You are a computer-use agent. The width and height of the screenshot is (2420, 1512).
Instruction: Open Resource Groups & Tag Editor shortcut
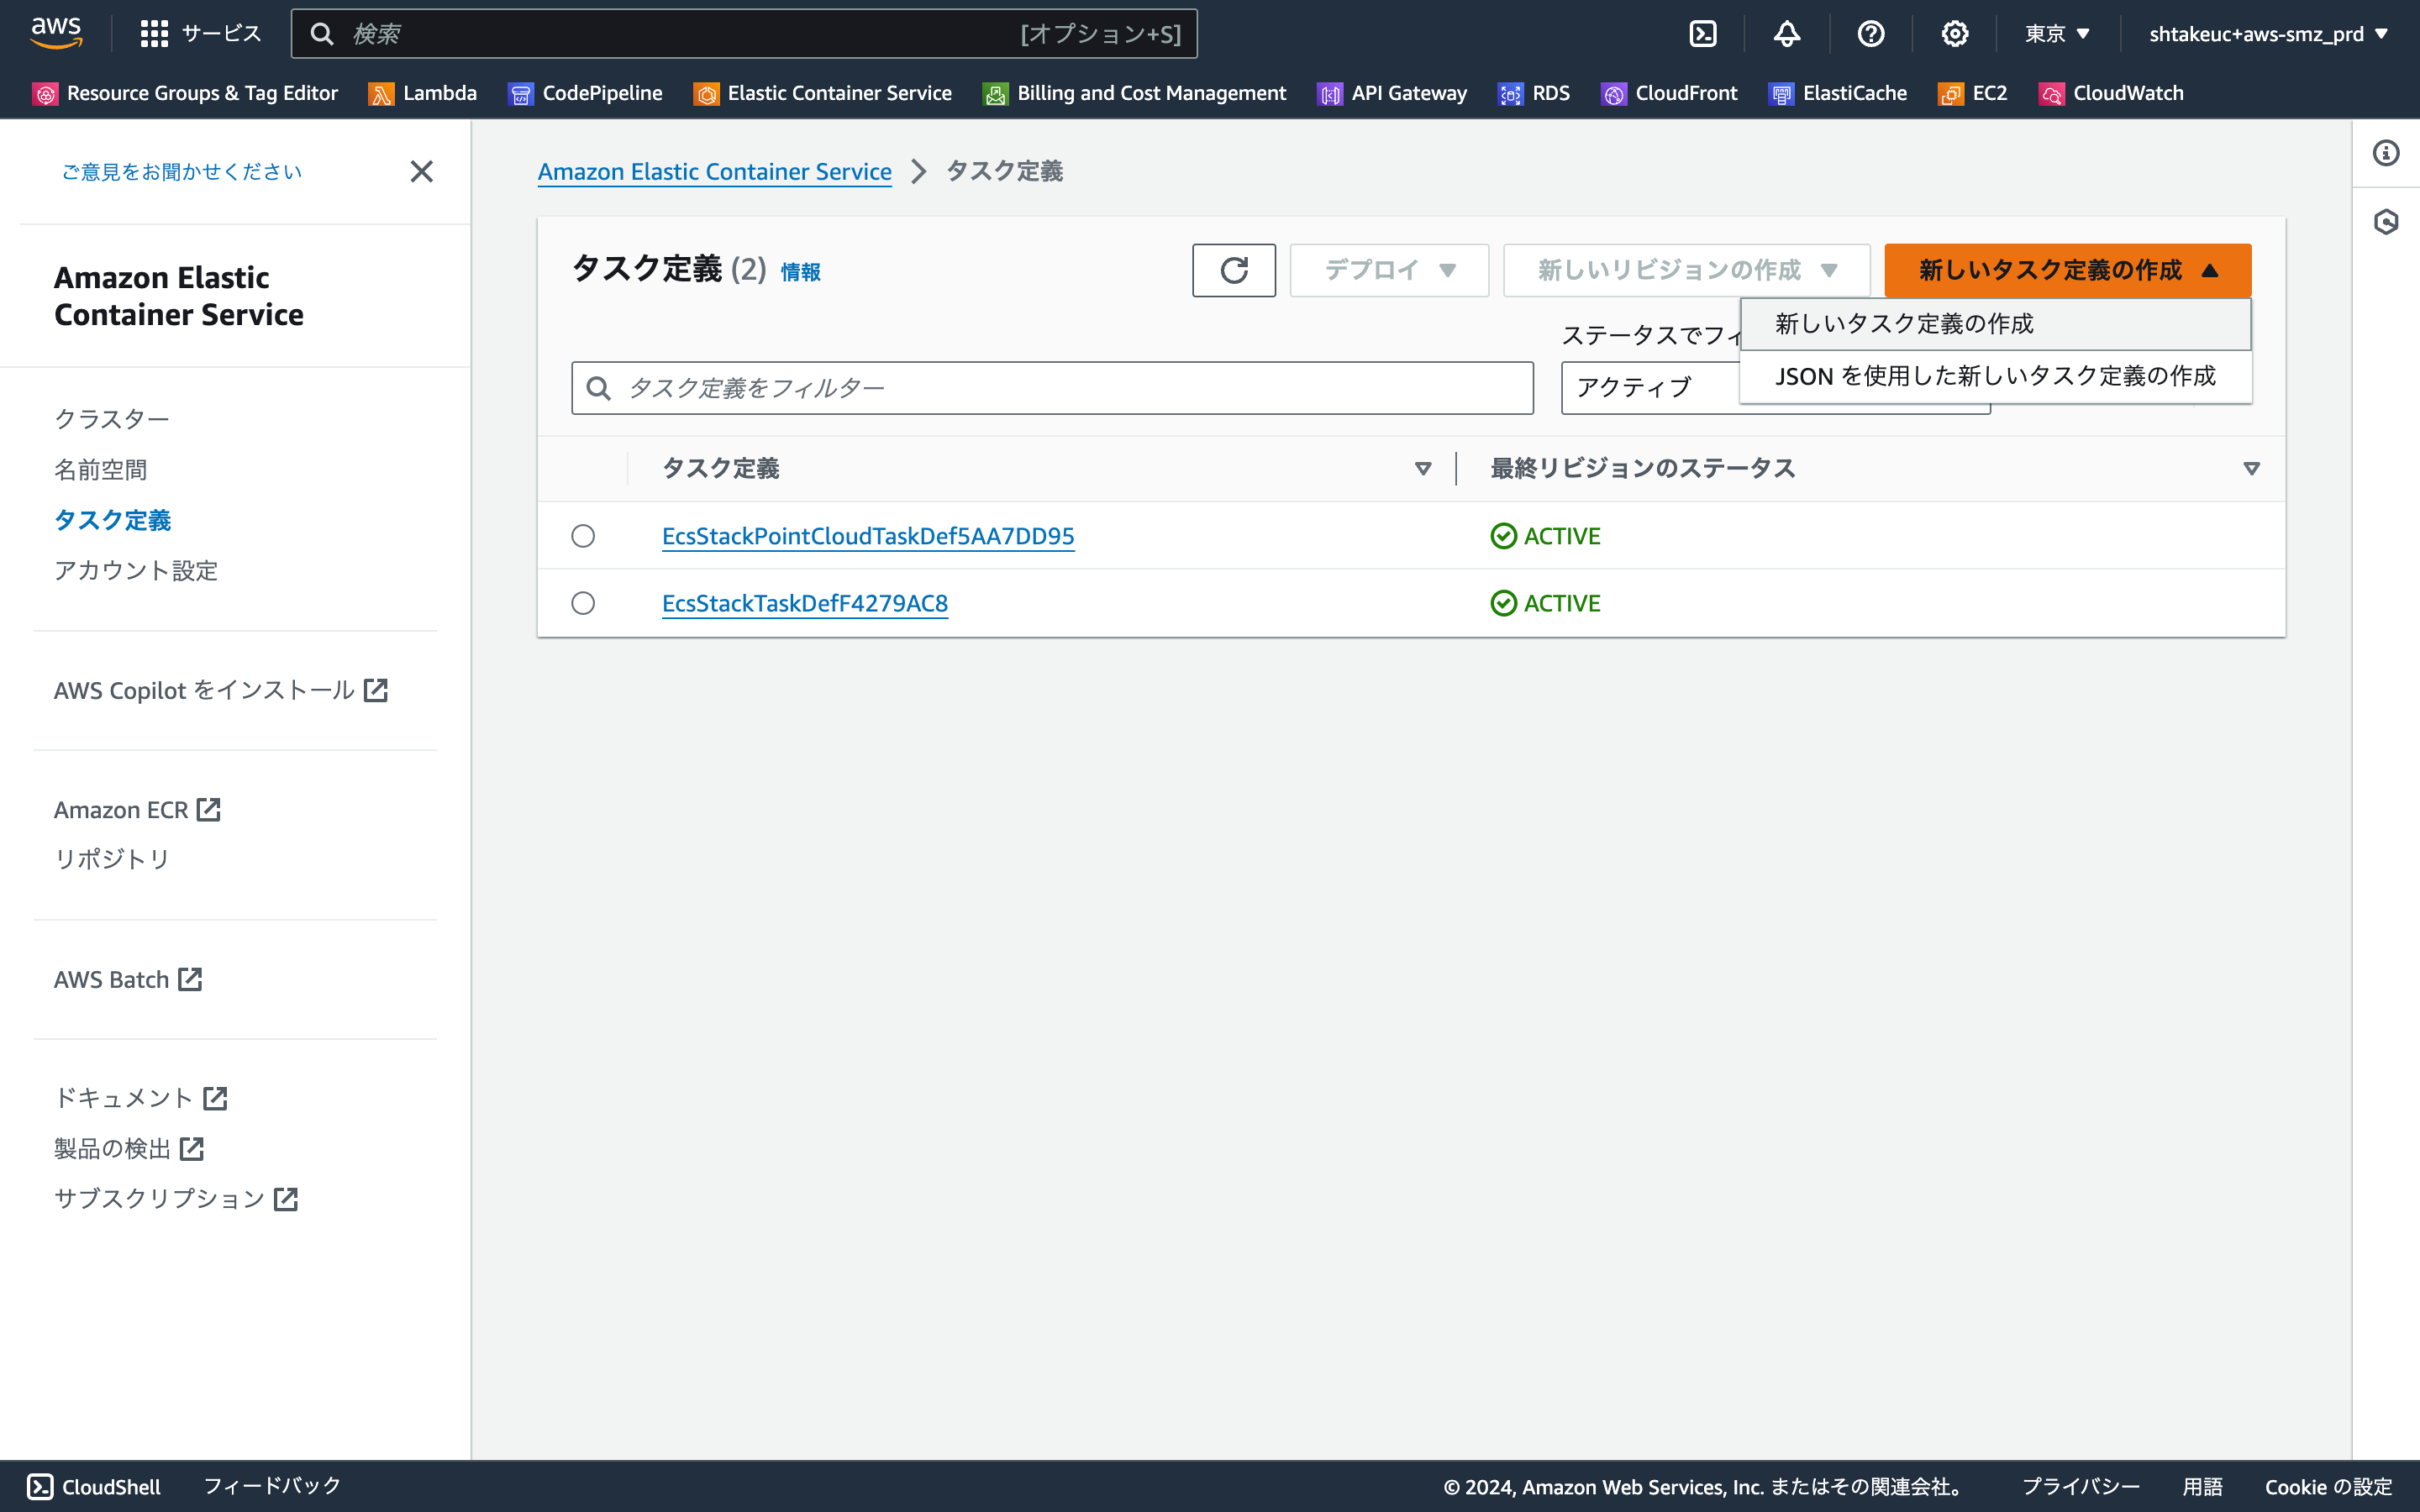(x=185, y=93)
